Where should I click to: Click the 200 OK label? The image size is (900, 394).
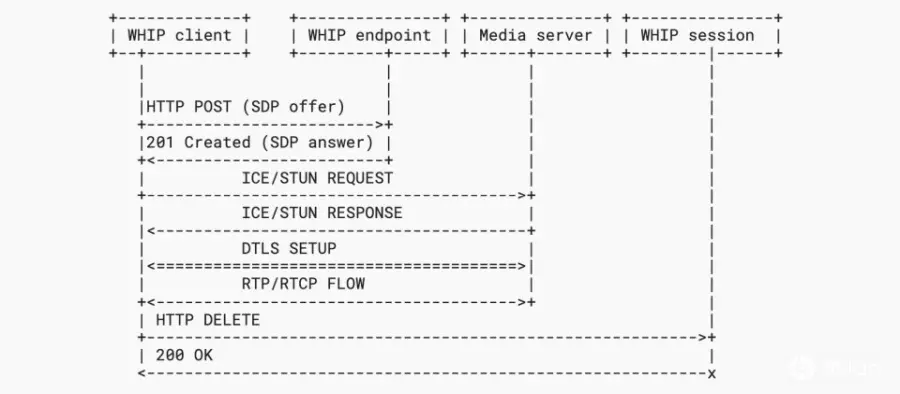pyautogui.click(x=184, y=356)
